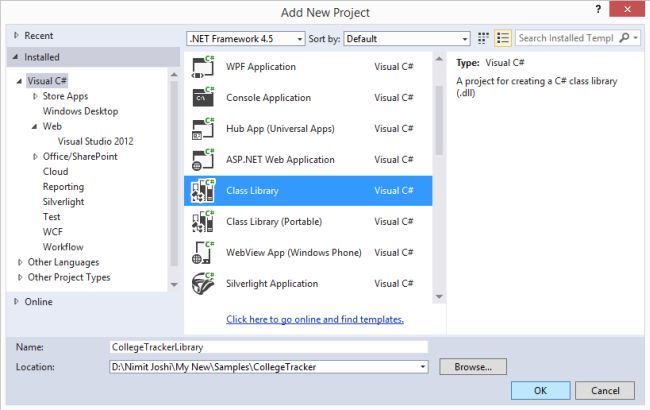This screenshot has width=650, height=410.
Task: Select the Test category
Action: [x=51, y=217]
